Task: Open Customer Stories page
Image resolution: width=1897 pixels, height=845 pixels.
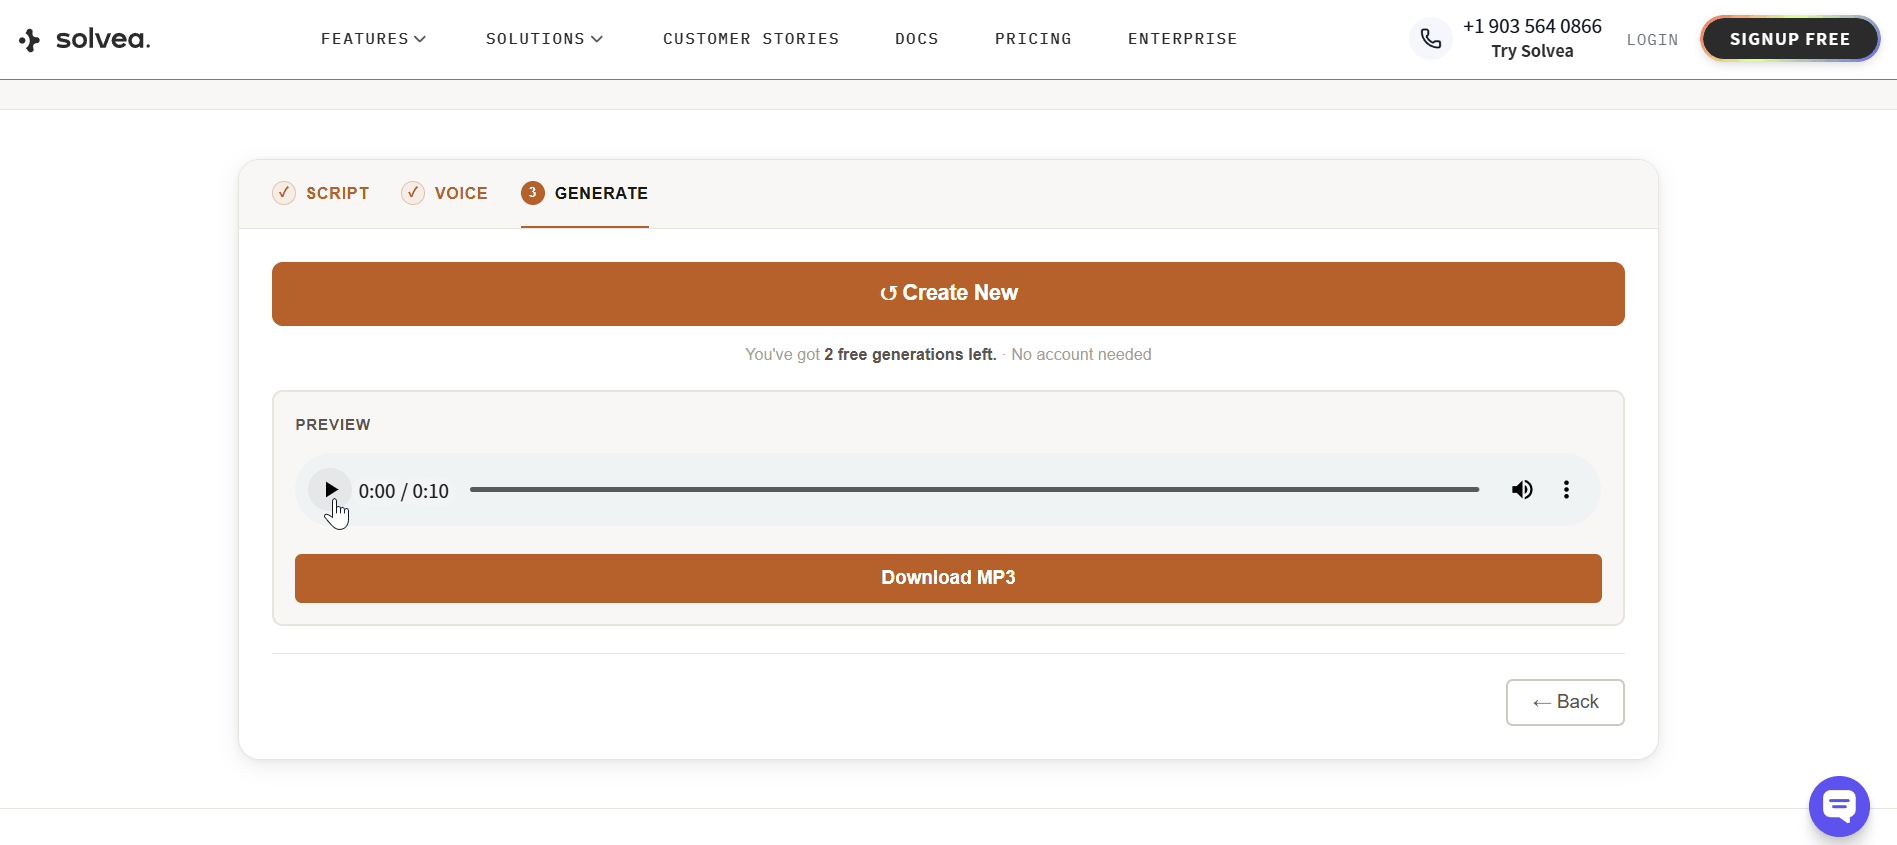Action: 751,39
